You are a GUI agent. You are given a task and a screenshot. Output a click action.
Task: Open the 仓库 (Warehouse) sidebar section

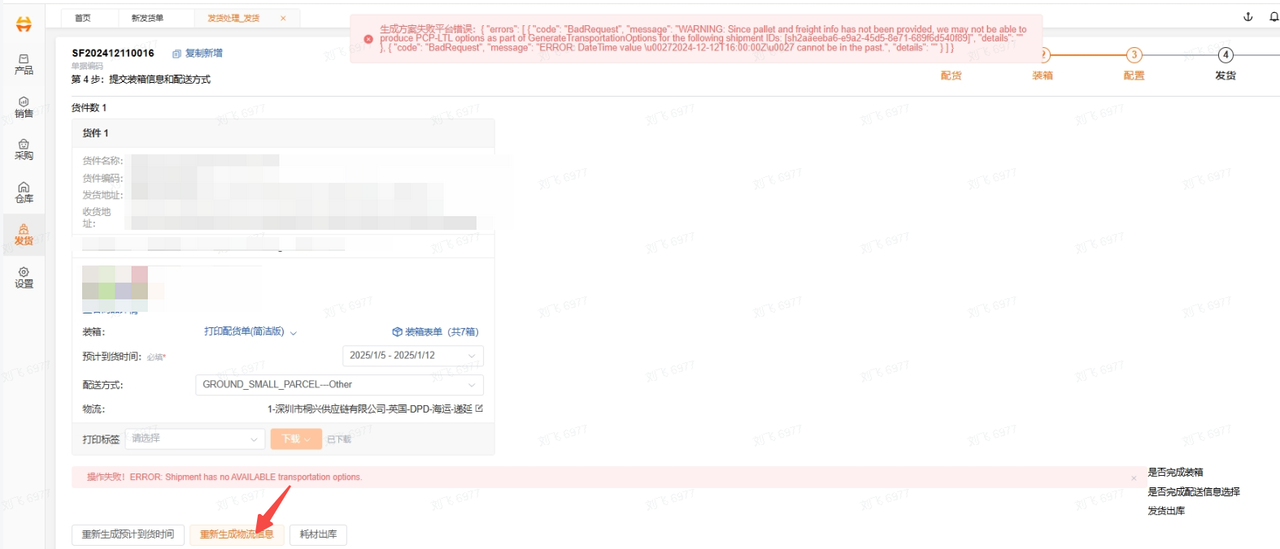(24, 192)
